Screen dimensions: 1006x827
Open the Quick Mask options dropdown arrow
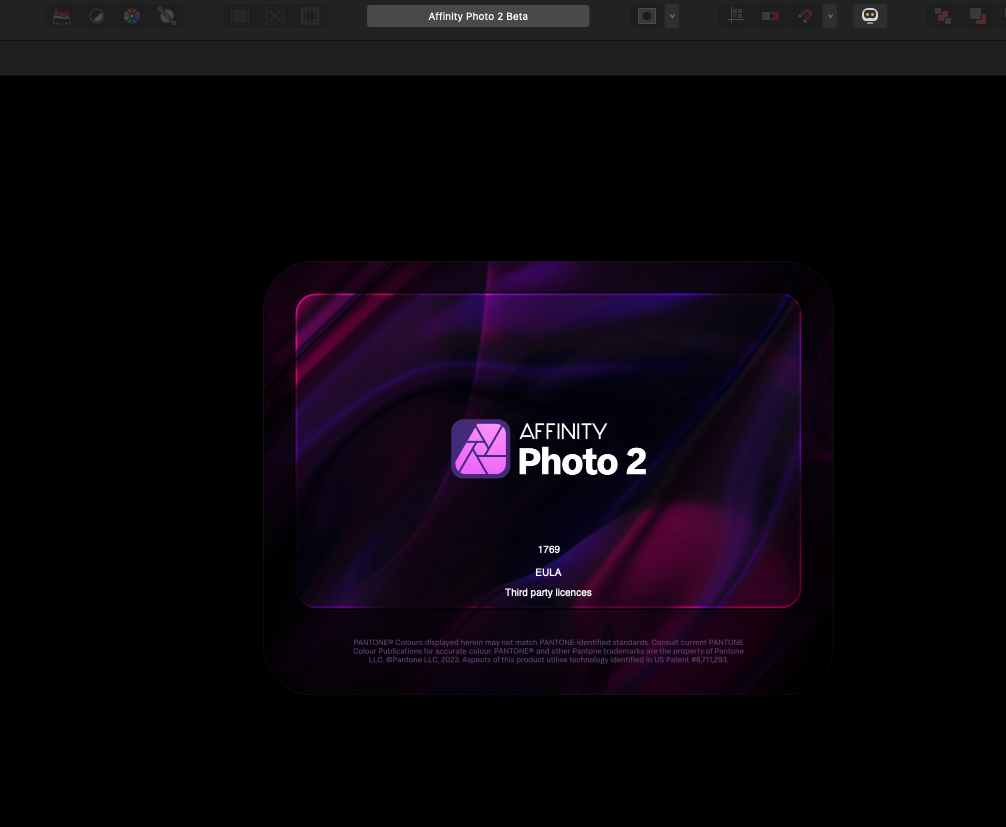pos(672,16)
